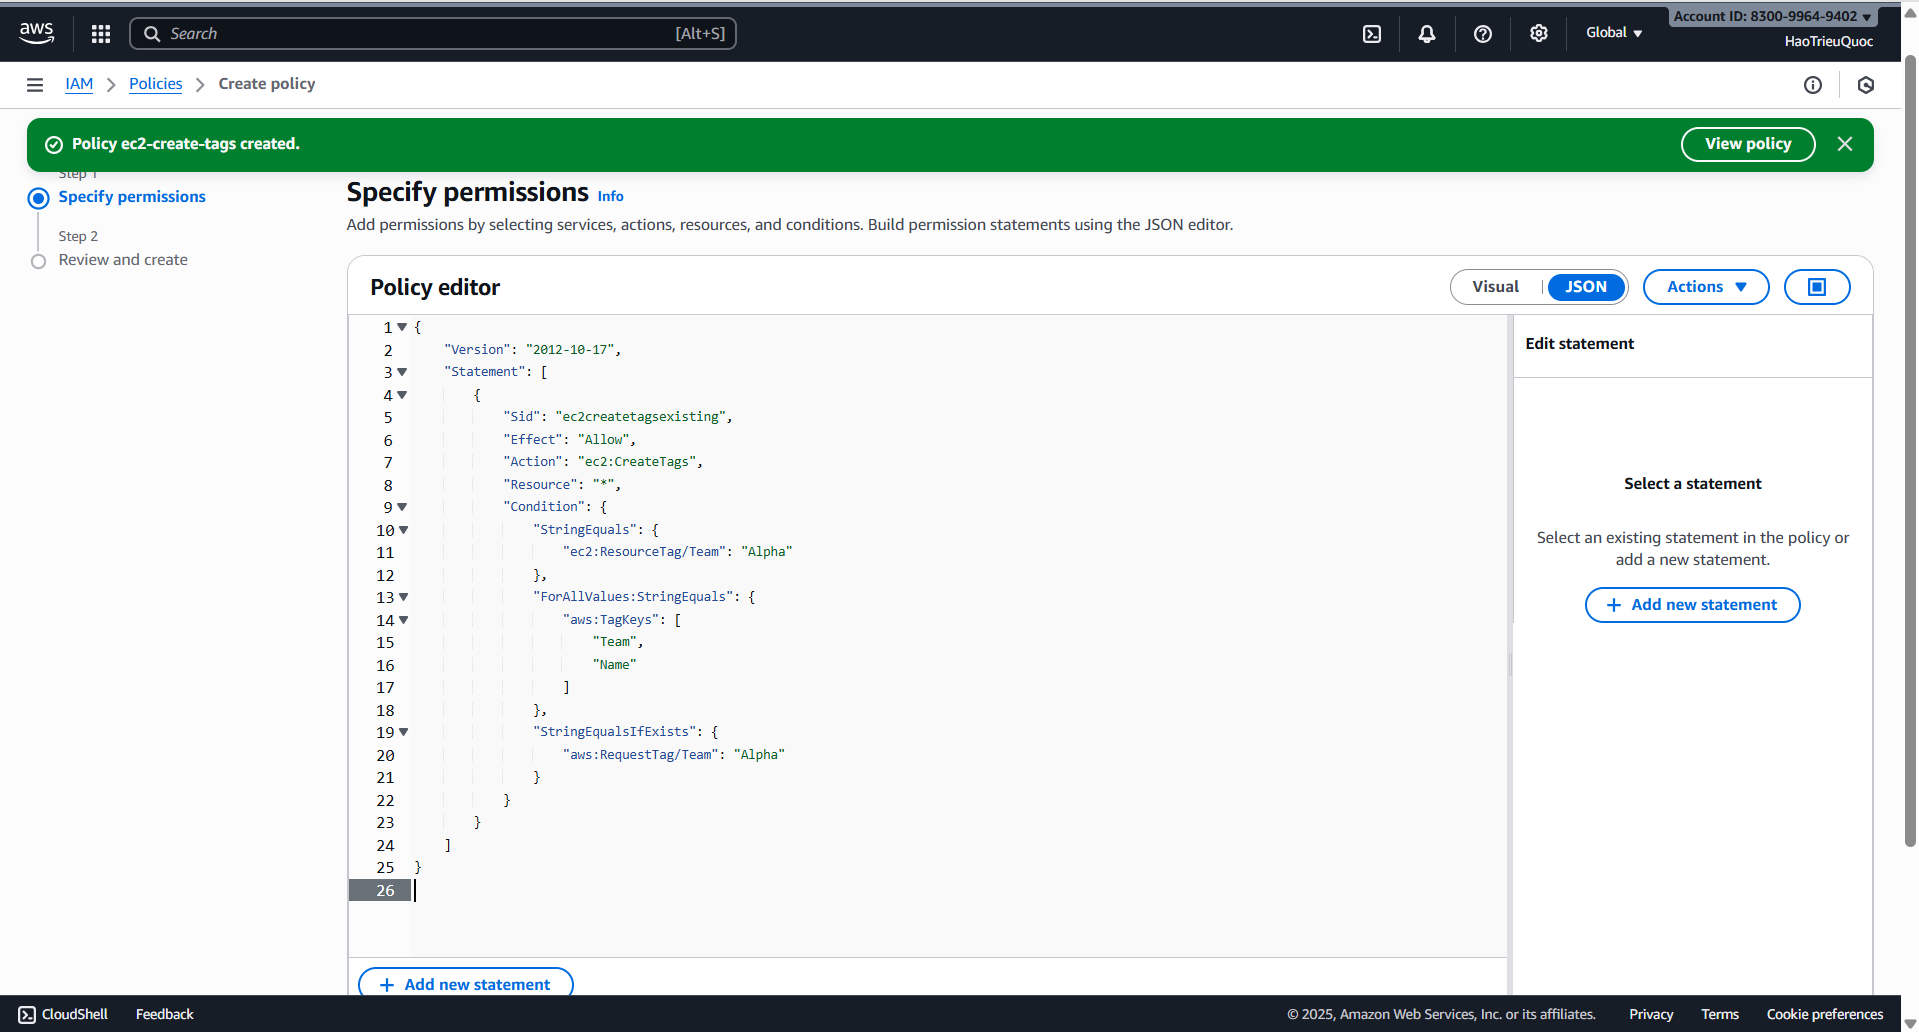Open the Help question mark icon
1919x1032 pixels.
pos(1482,33)
